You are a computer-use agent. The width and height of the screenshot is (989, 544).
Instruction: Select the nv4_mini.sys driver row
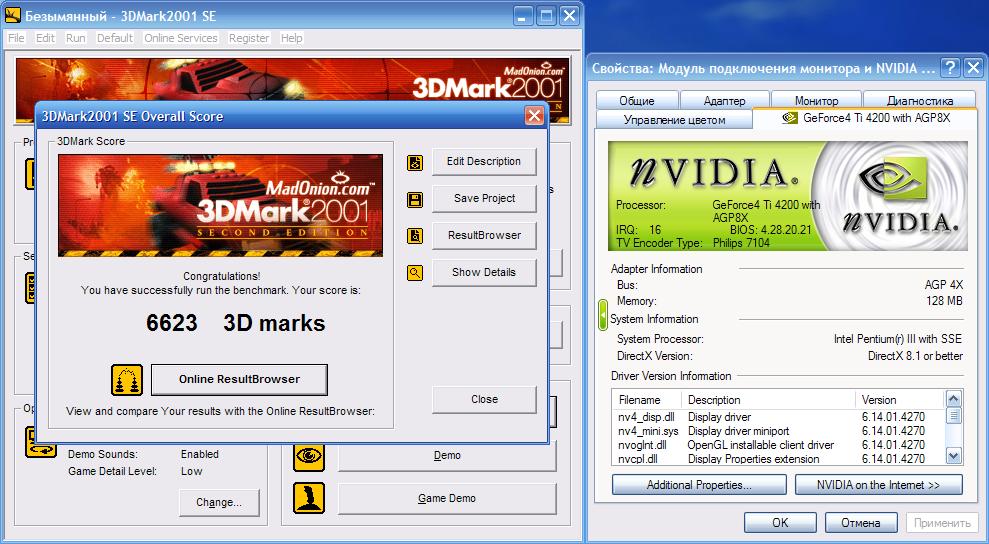coord(778,431)
